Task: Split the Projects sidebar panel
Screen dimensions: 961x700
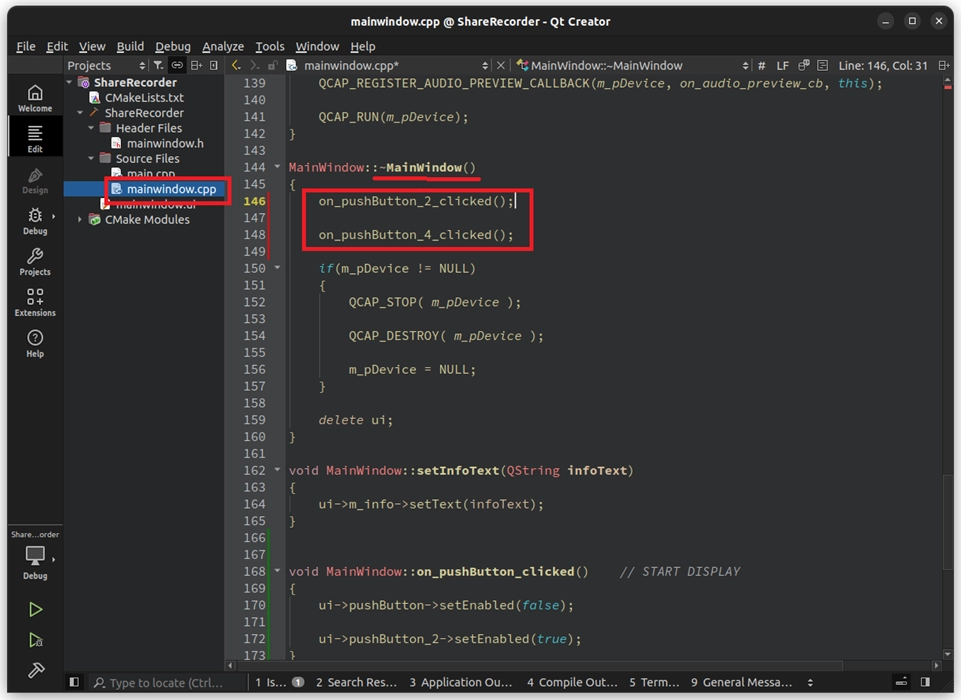Action: (x=196, y=65)
